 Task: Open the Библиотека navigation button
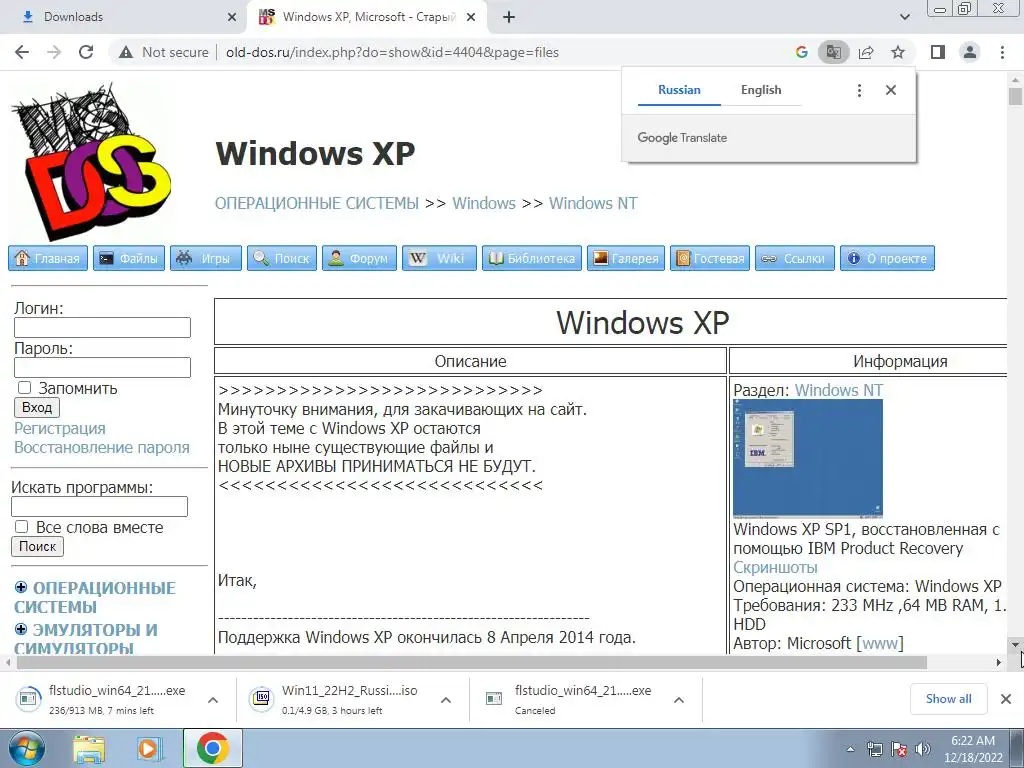[x=532, y=258]
